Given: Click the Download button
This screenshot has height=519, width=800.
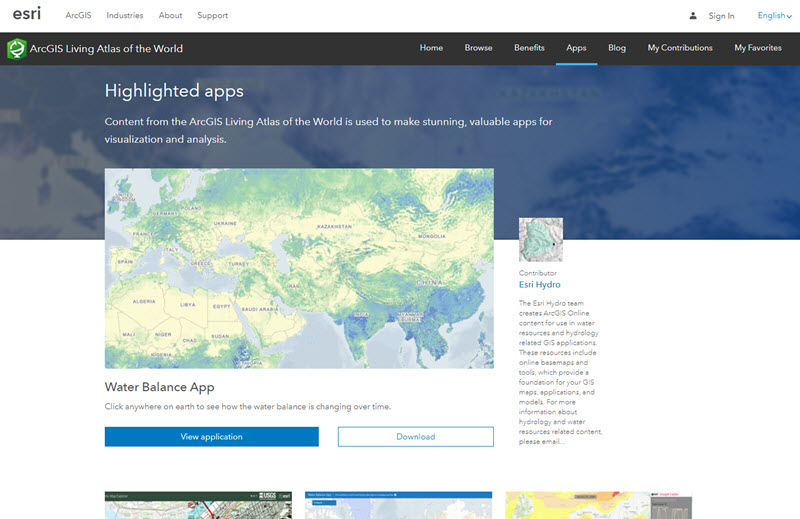Looking at the screenshot, I should [416, 437].
